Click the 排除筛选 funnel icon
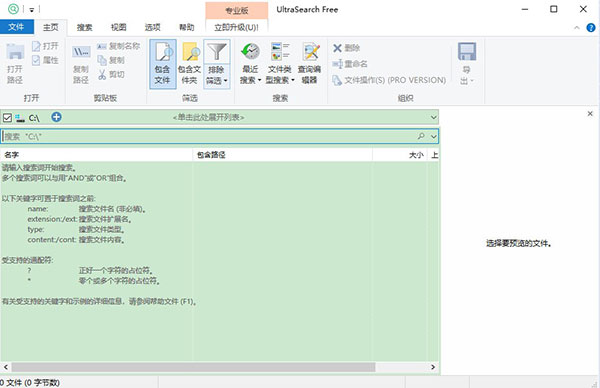Viewport: 600px width, 388px height. point(217,51)
